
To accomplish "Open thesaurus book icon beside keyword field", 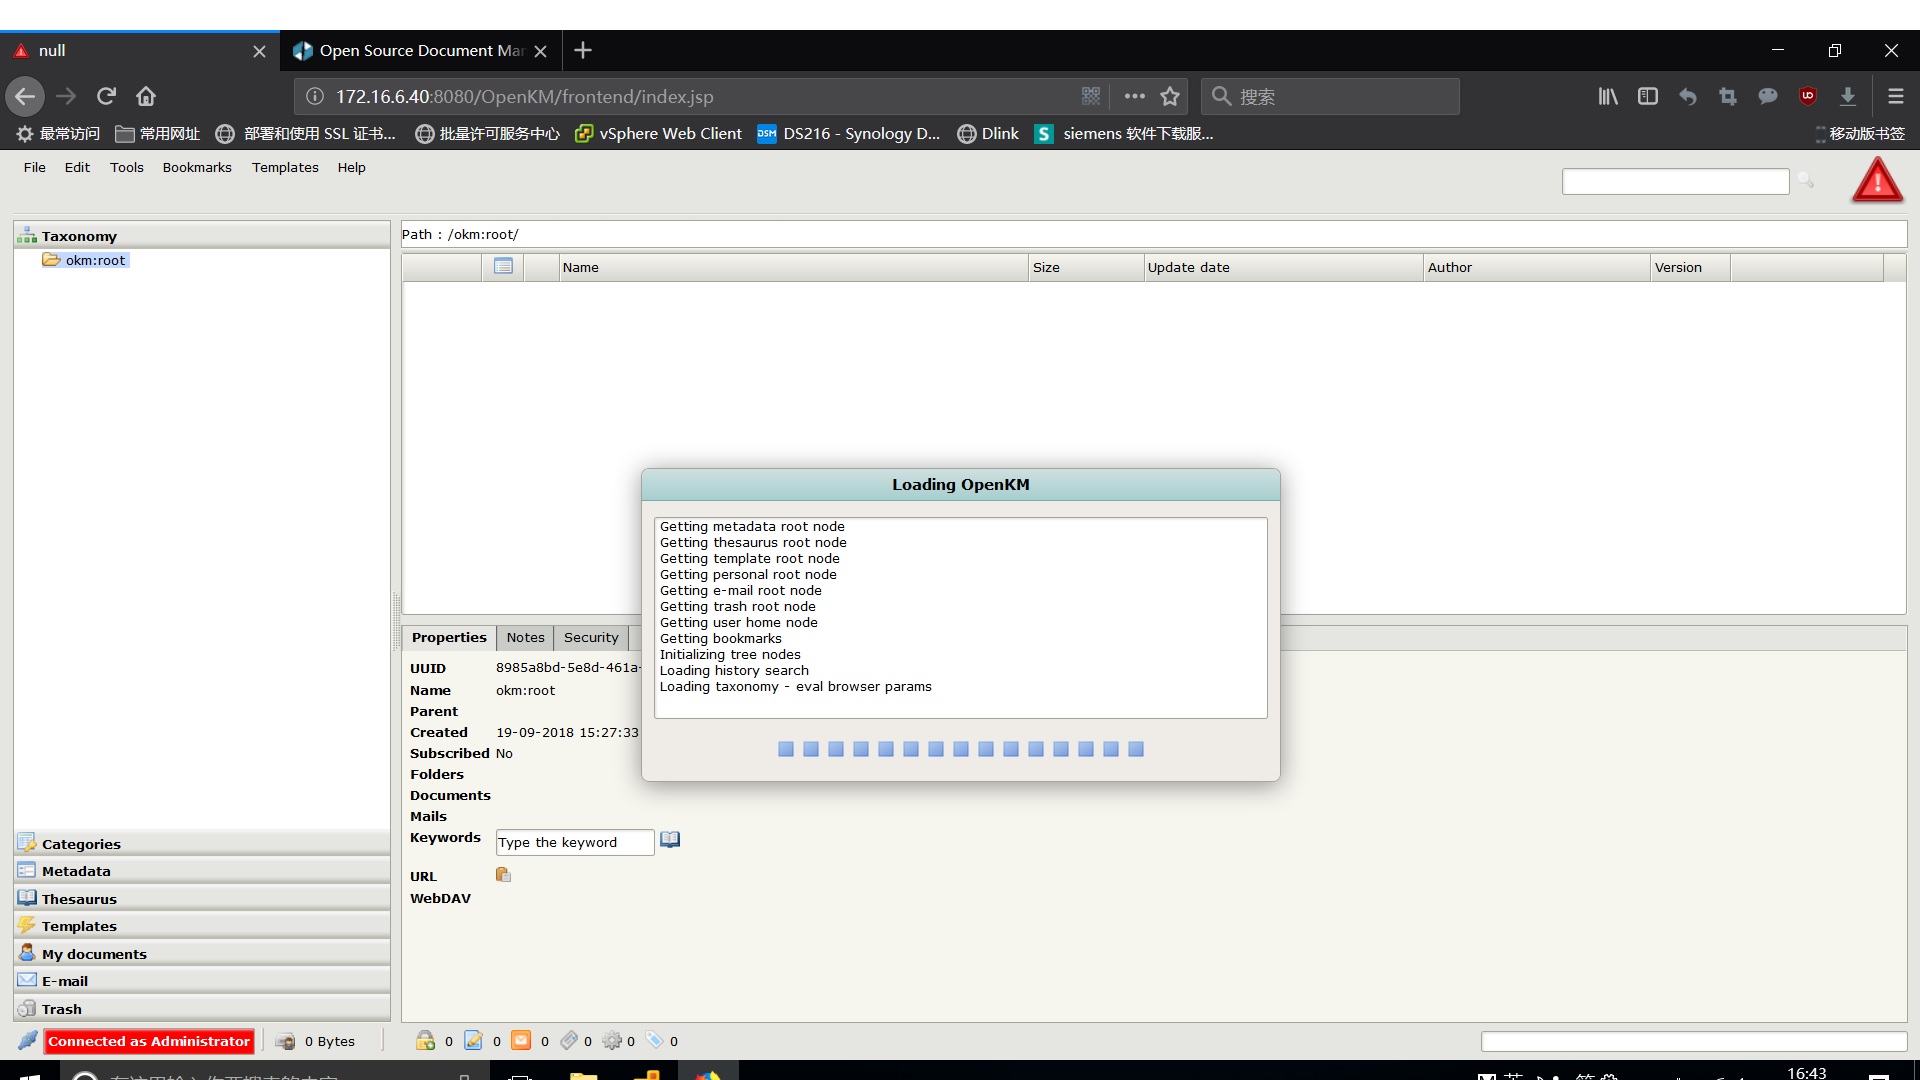I will coord(670,840).
